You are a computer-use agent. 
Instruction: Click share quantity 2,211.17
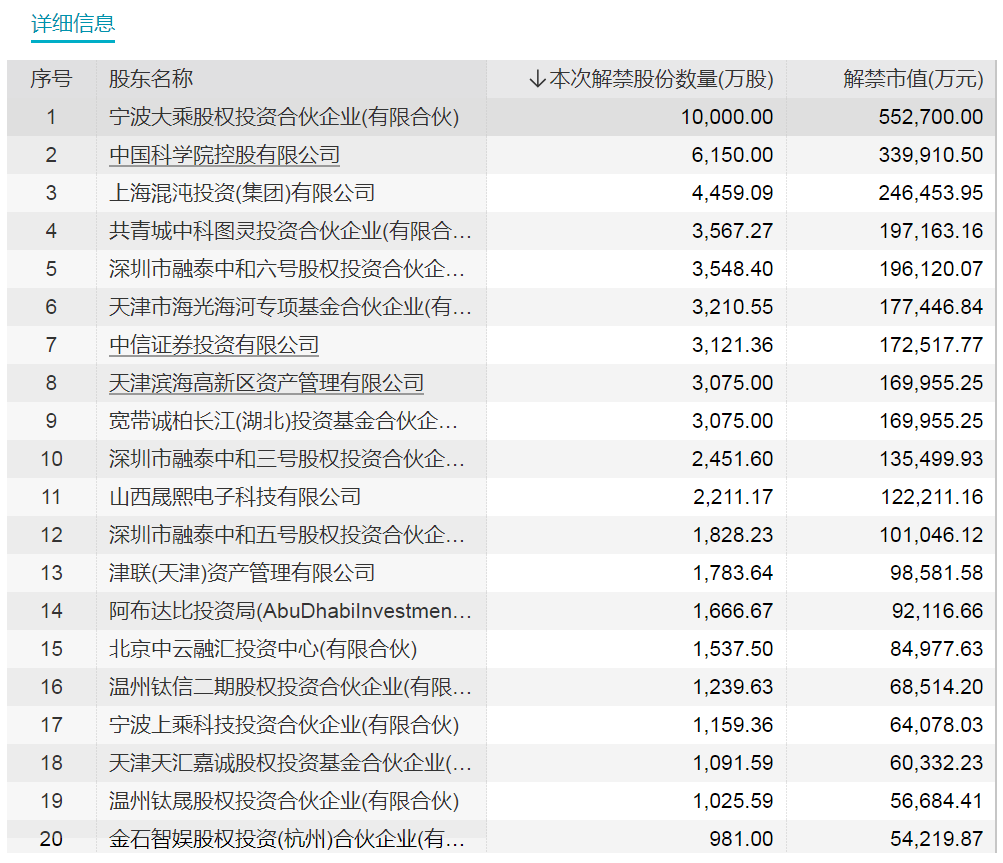tap(733, 497)
